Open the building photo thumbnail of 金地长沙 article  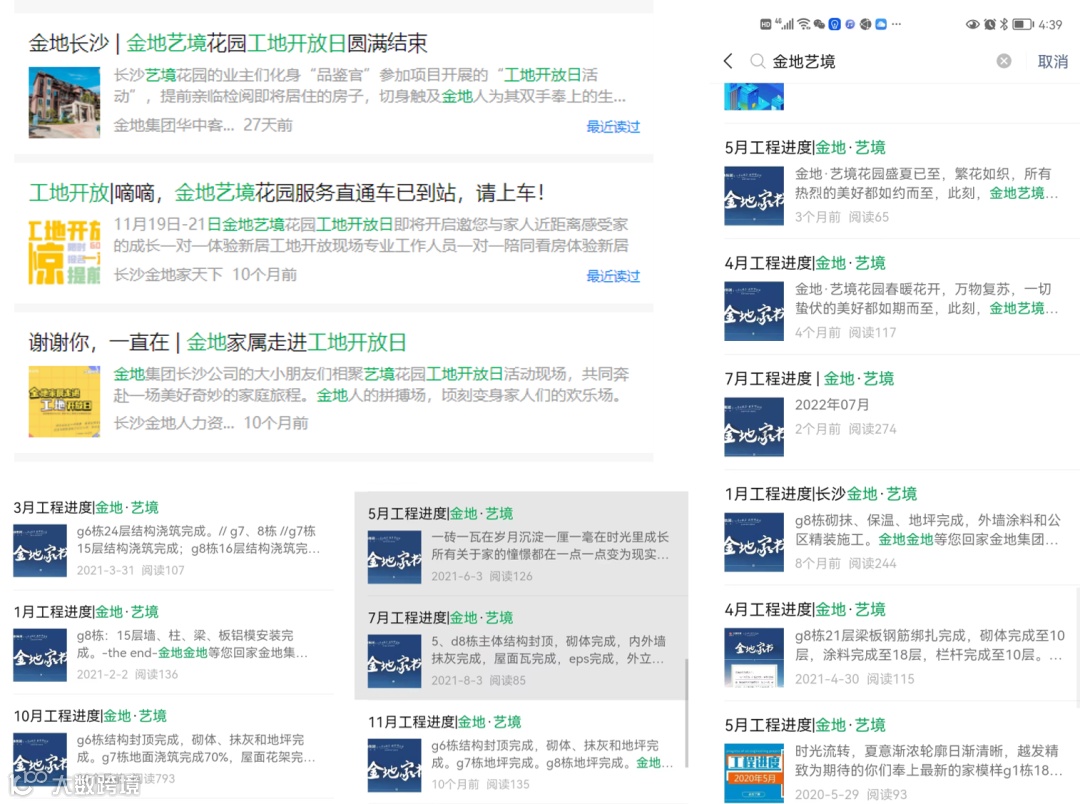coord(64,103)
